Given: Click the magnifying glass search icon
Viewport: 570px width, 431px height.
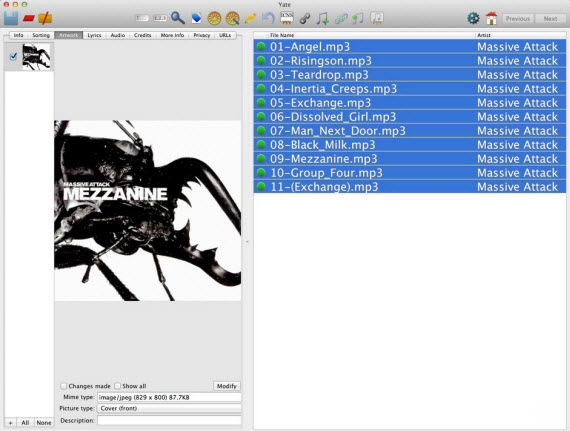Looking at the screenshot, I should click(178, 17).
